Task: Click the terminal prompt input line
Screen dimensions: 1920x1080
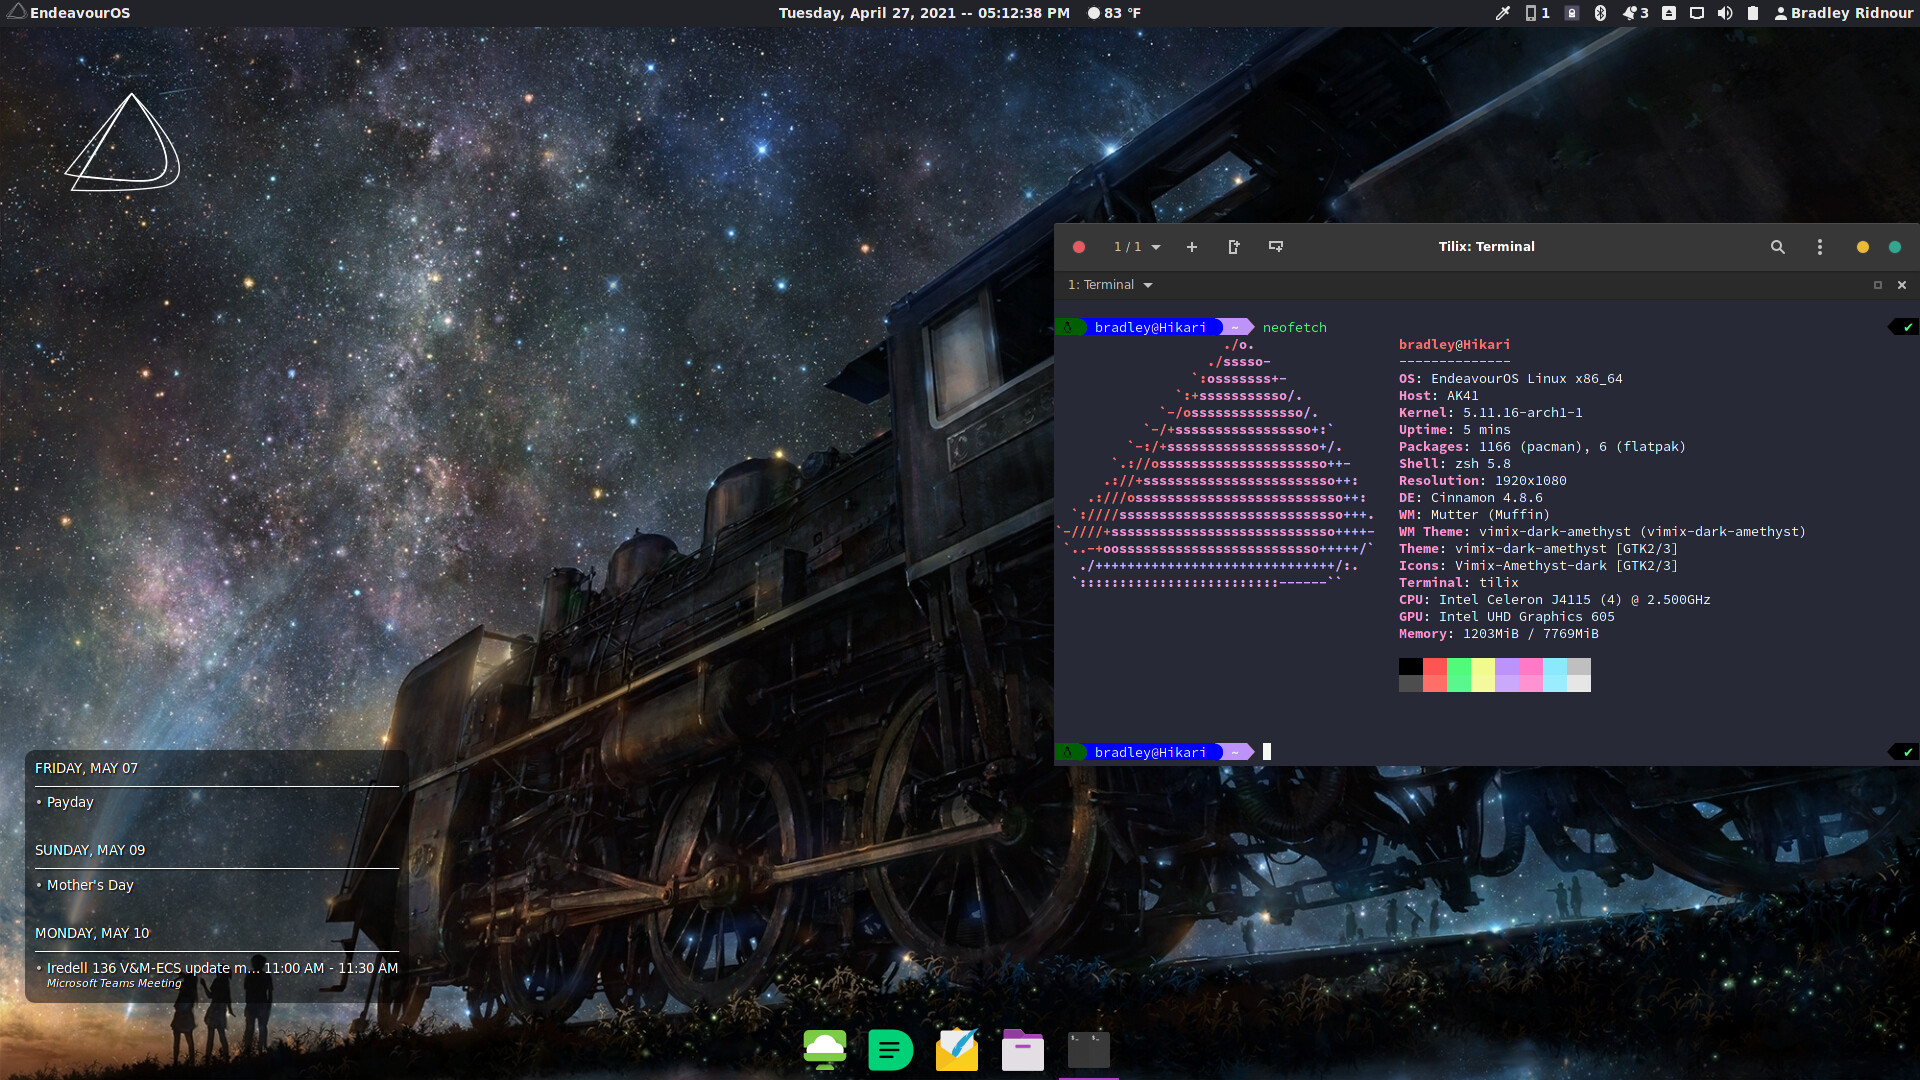Action: [1487, 752]
